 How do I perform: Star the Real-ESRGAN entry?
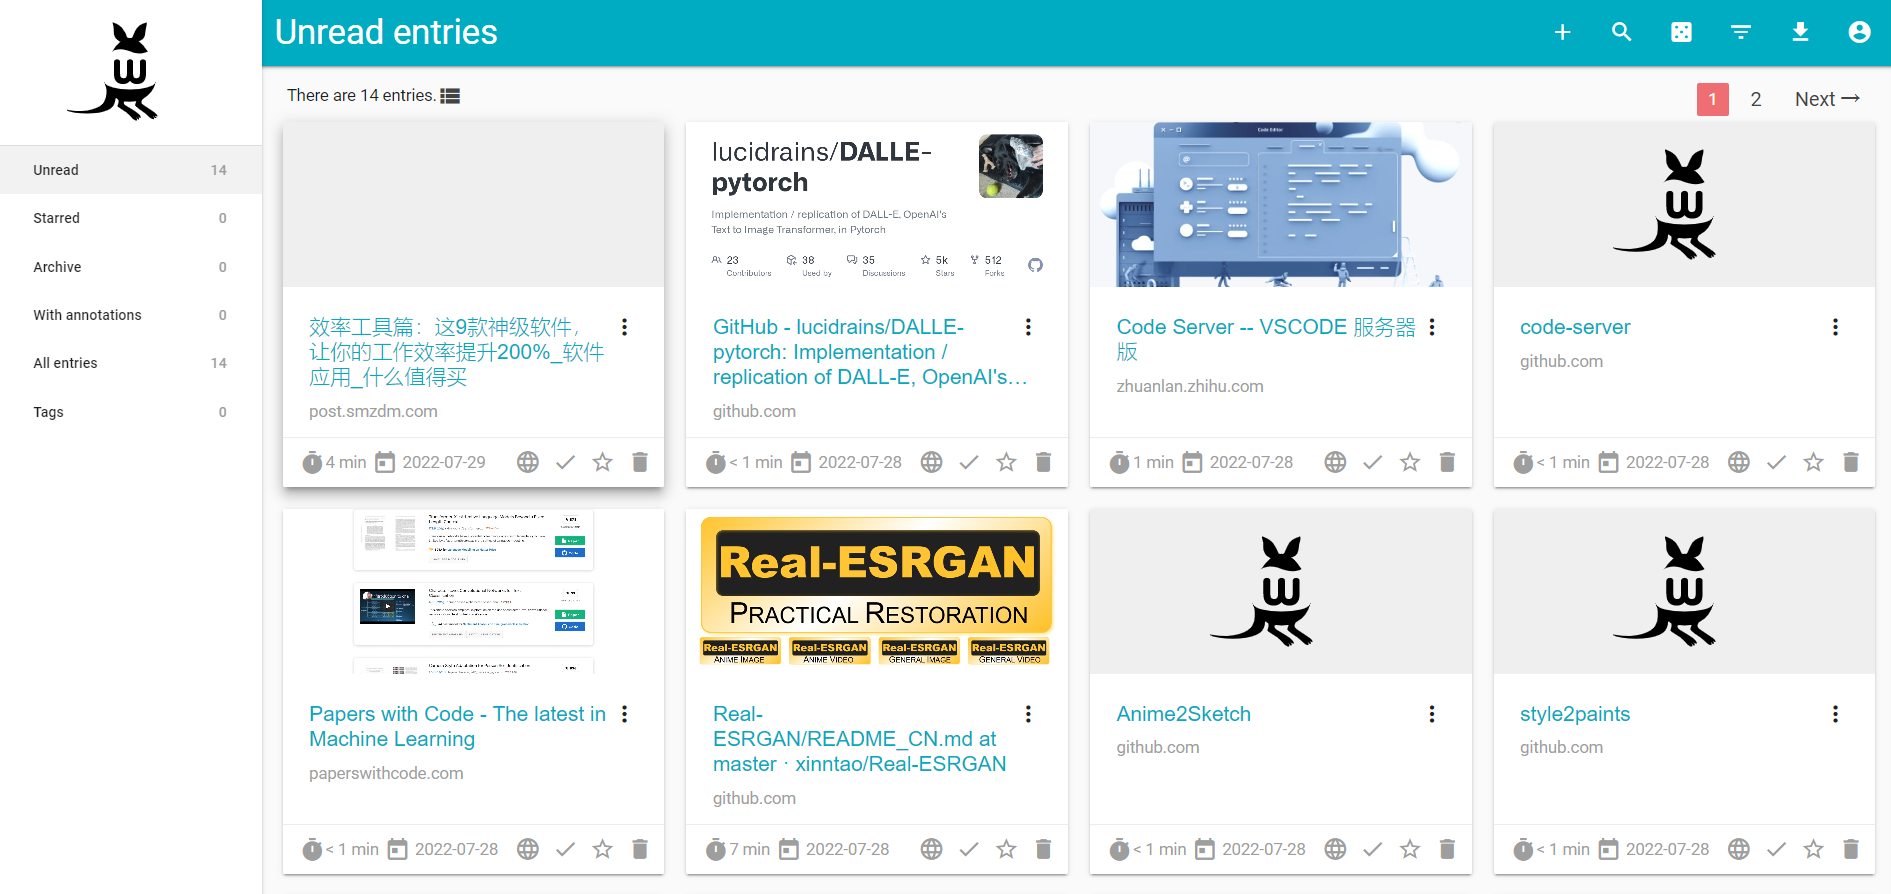coord(1006,849)
